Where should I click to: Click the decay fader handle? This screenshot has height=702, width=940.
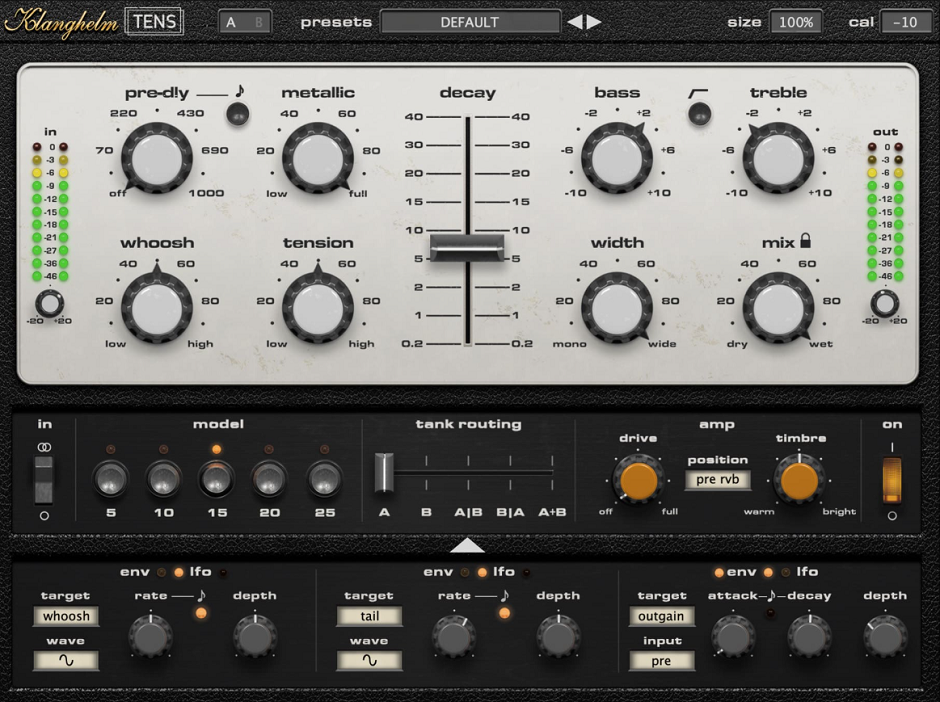coord(467,248)
